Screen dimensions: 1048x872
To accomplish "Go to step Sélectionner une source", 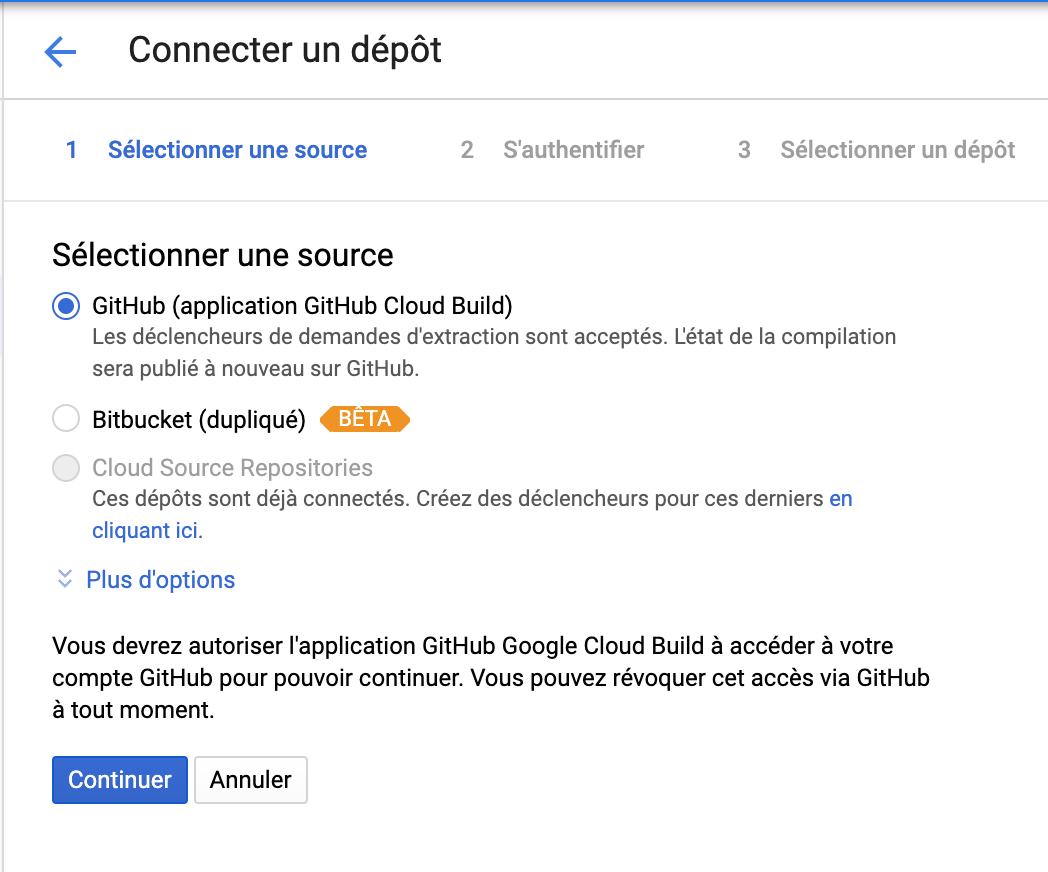I will pyautogui.click(x=237, y=150).
